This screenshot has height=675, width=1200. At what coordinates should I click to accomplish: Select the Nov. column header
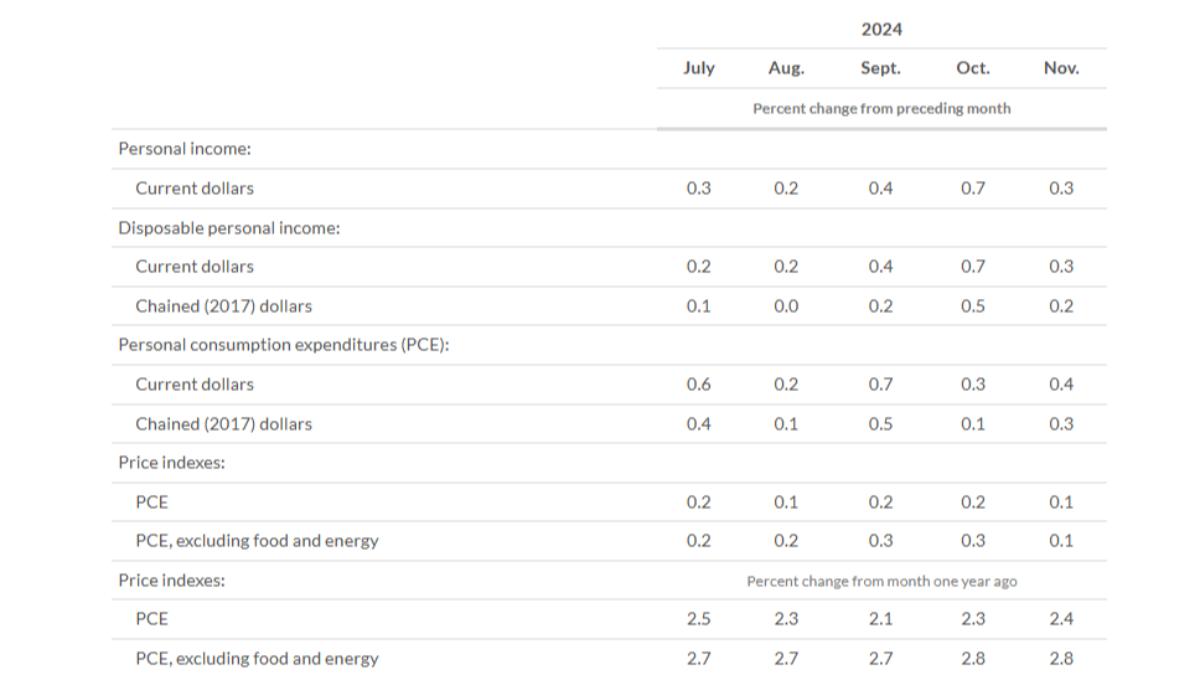tap(1061, 68)
